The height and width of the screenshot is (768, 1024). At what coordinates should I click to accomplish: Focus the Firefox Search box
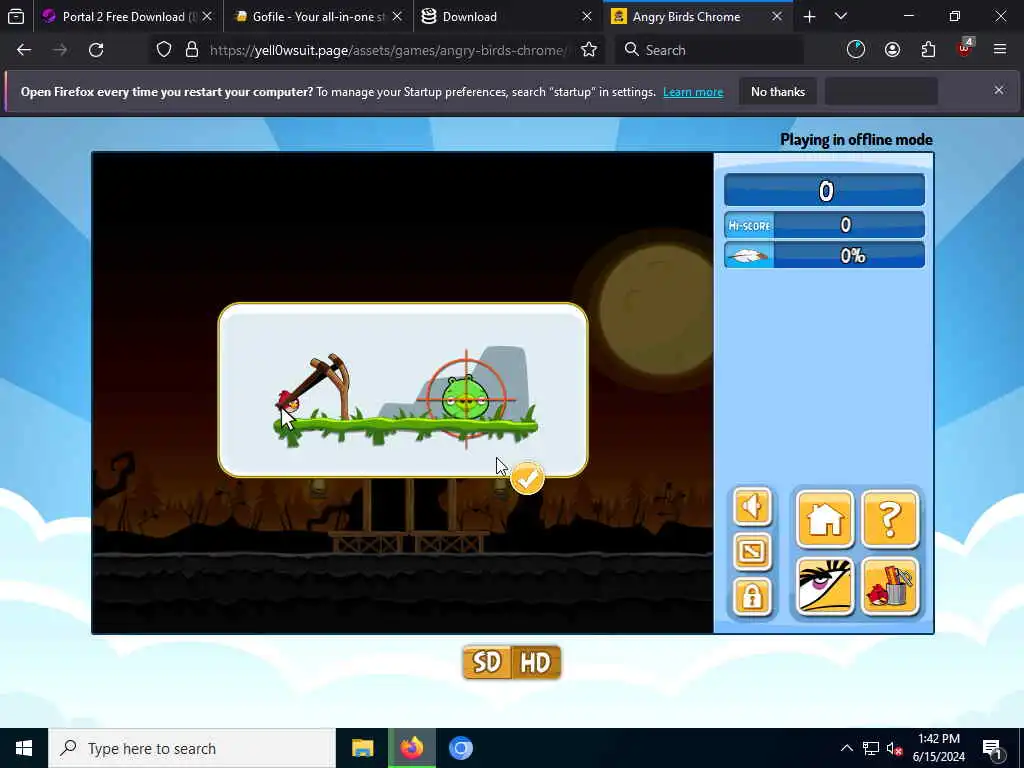709,50
